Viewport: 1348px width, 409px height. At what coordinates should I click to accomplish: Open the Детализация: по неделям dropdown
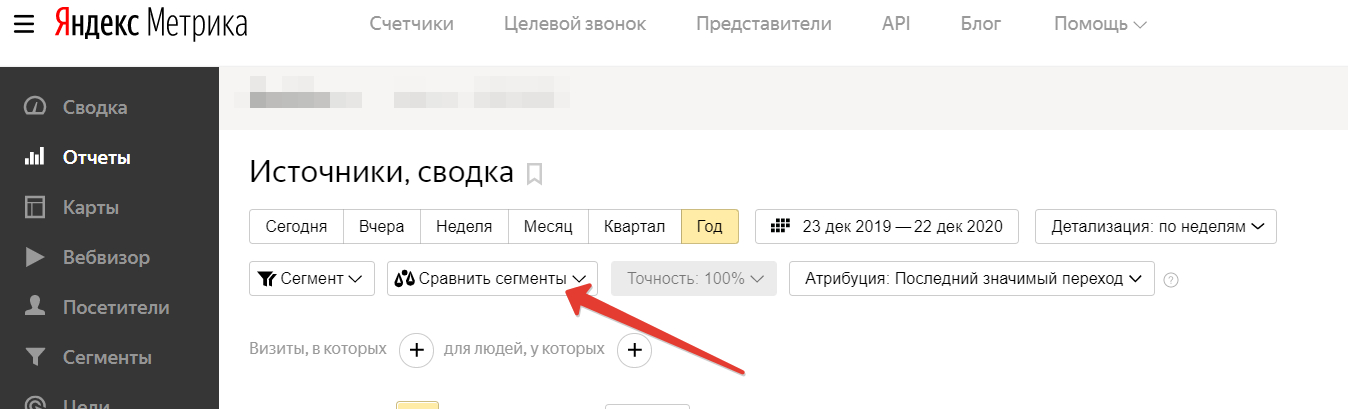[x=1156, y=226]
